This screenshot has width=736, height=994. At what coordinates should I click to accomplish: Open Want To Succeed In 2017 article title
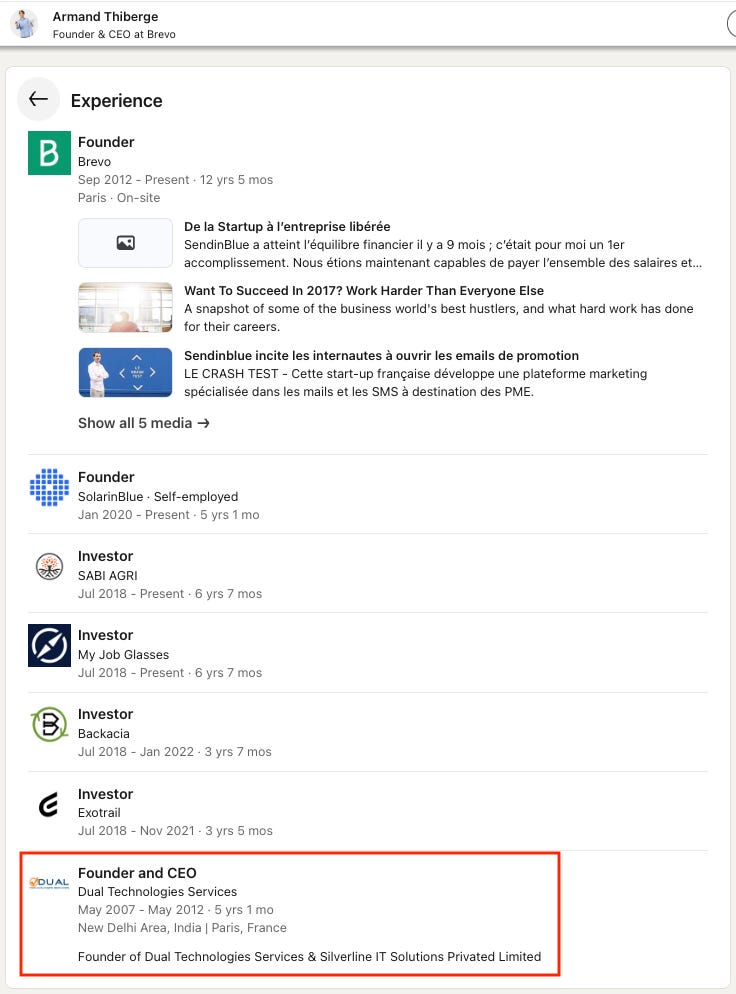(364, 290)
